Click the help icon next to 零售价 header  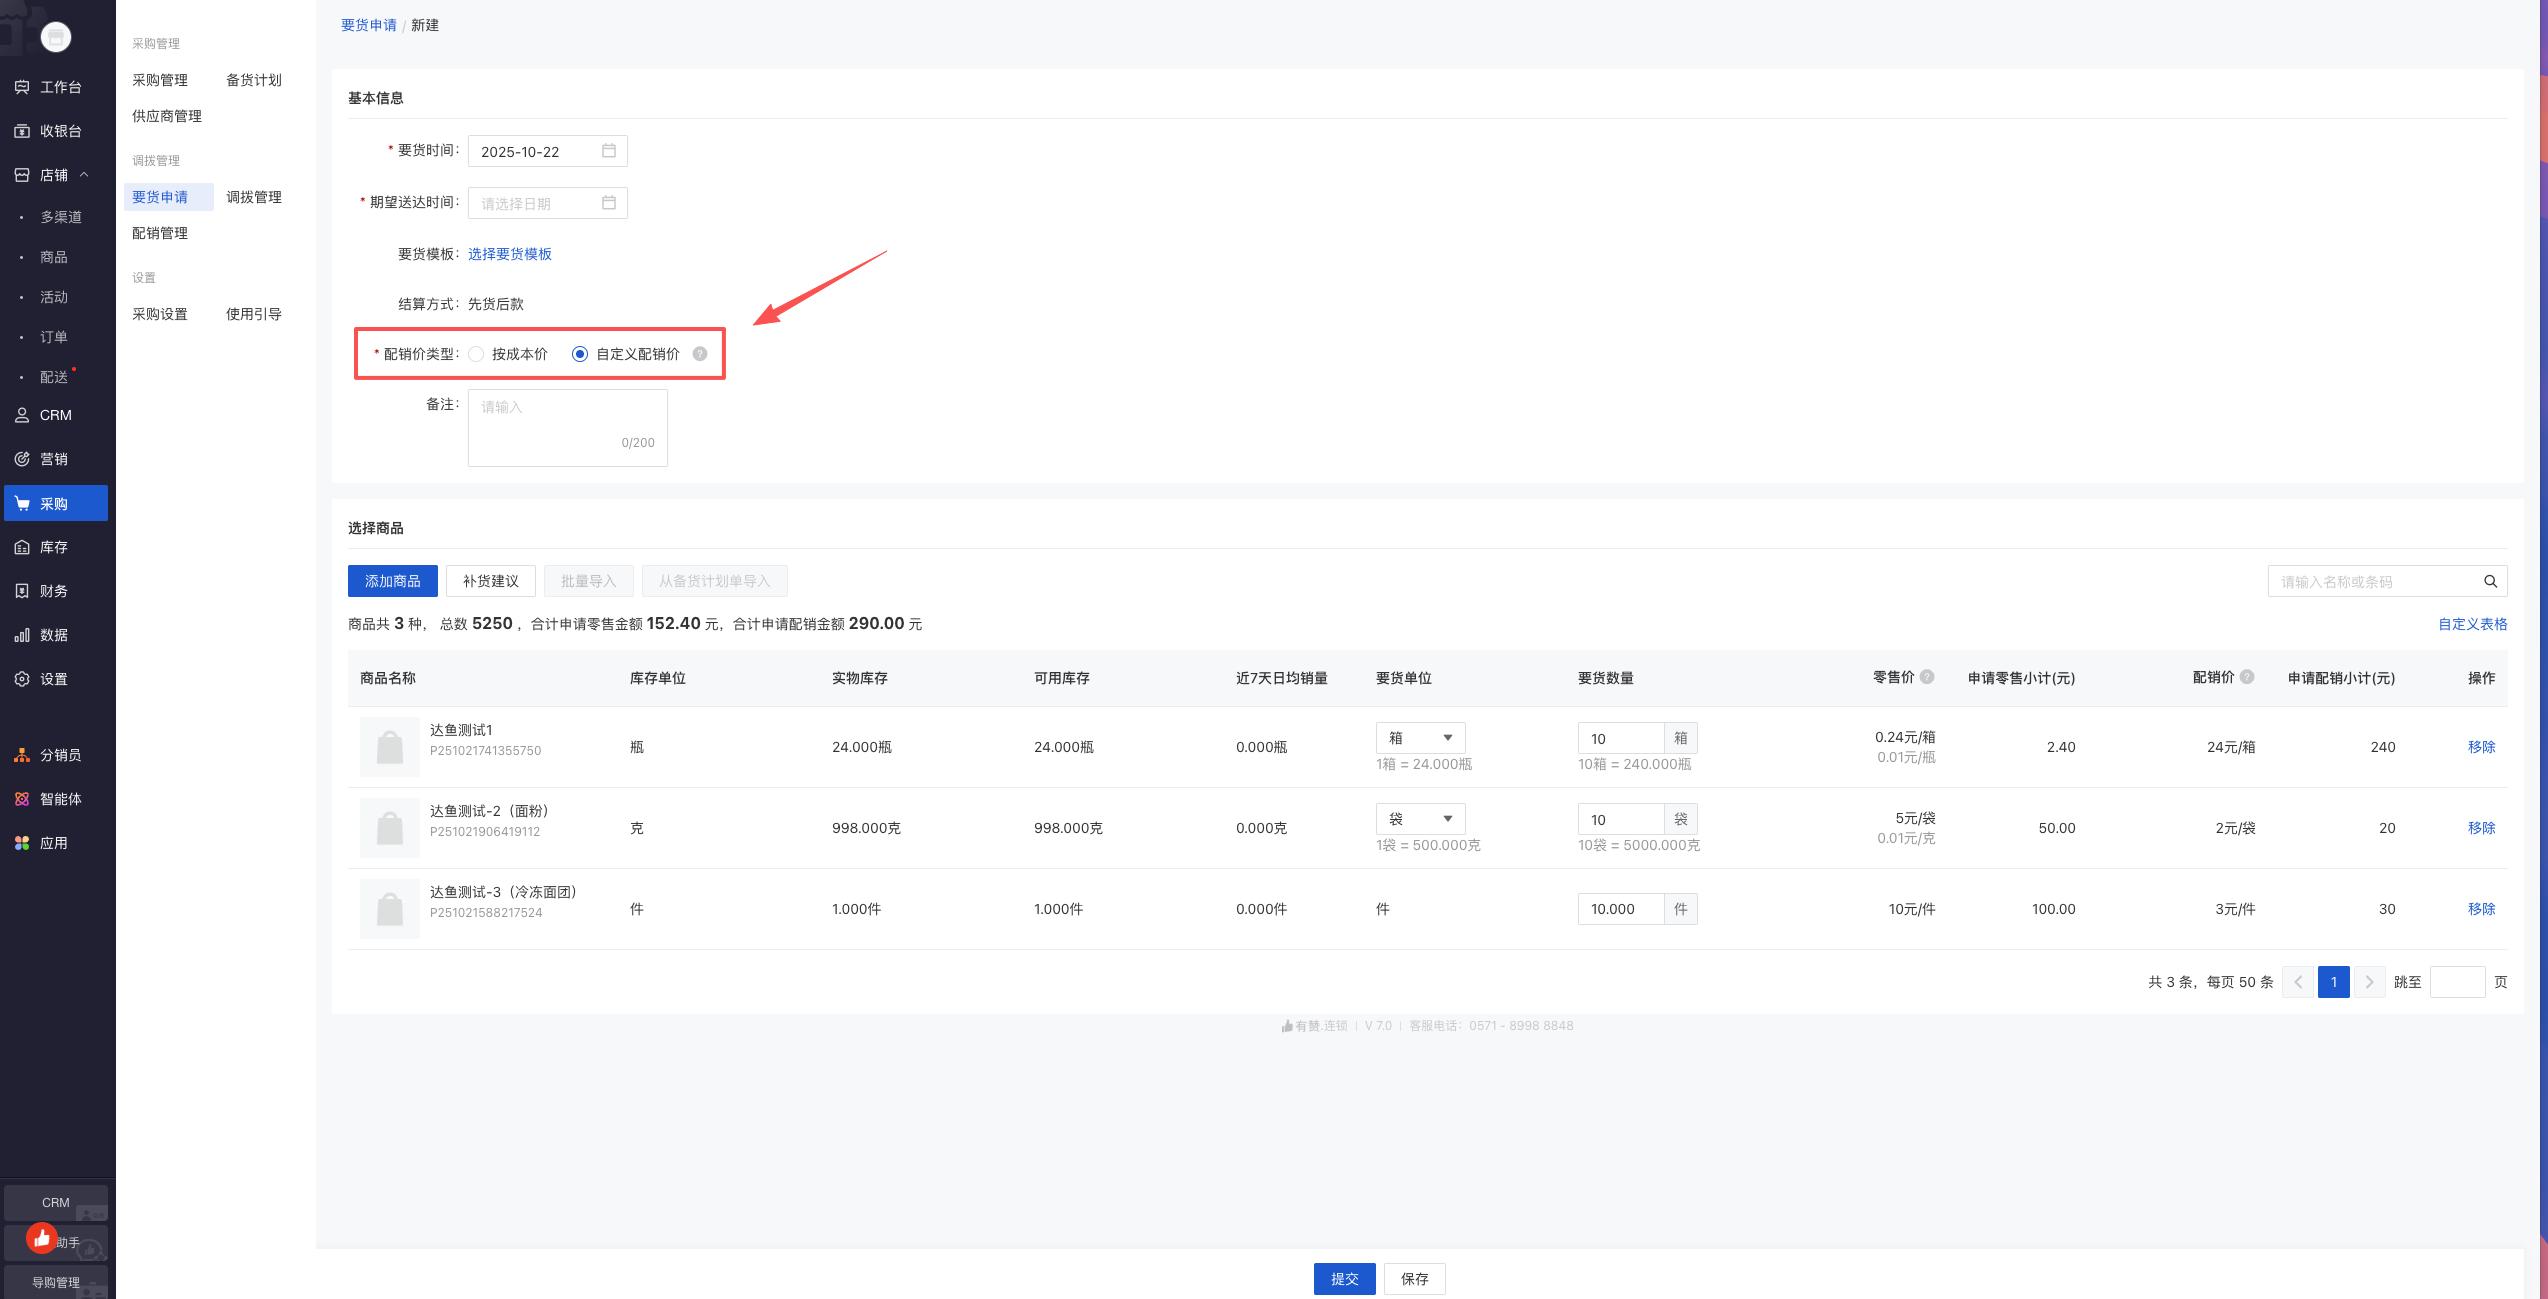click(x=1927, y=677)
